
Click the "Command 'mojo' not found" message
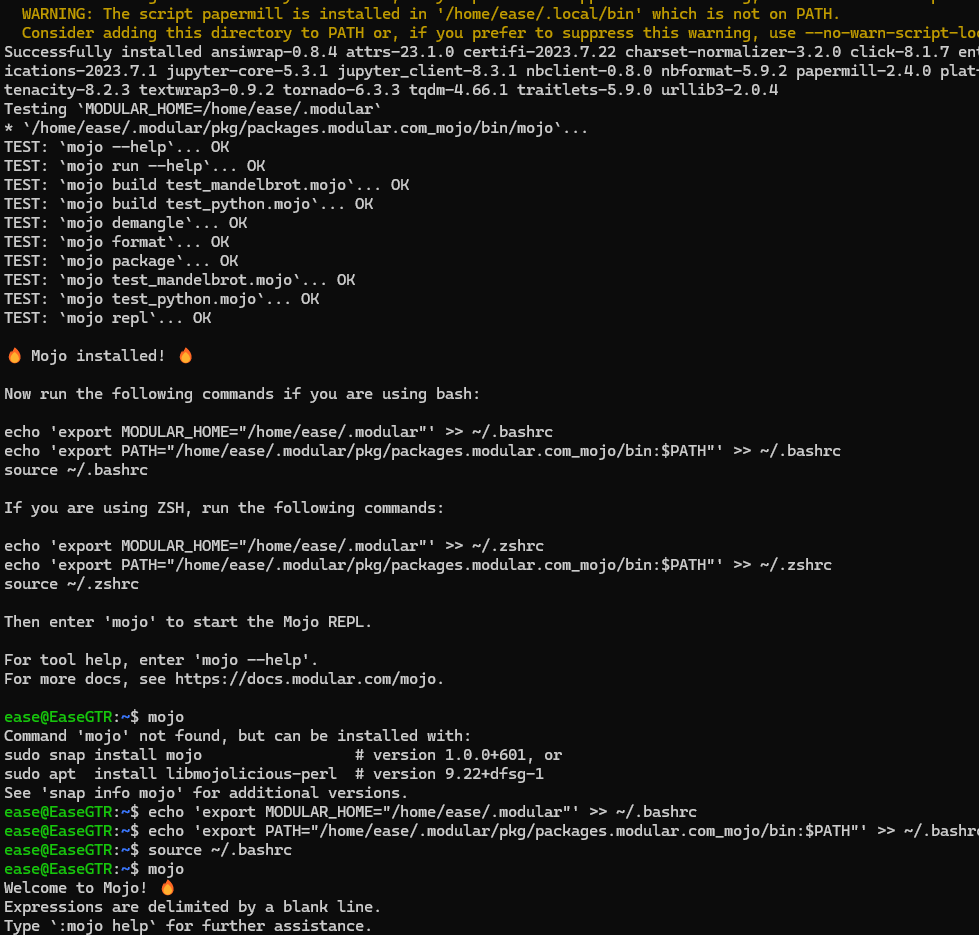click(x=237, y=736)
